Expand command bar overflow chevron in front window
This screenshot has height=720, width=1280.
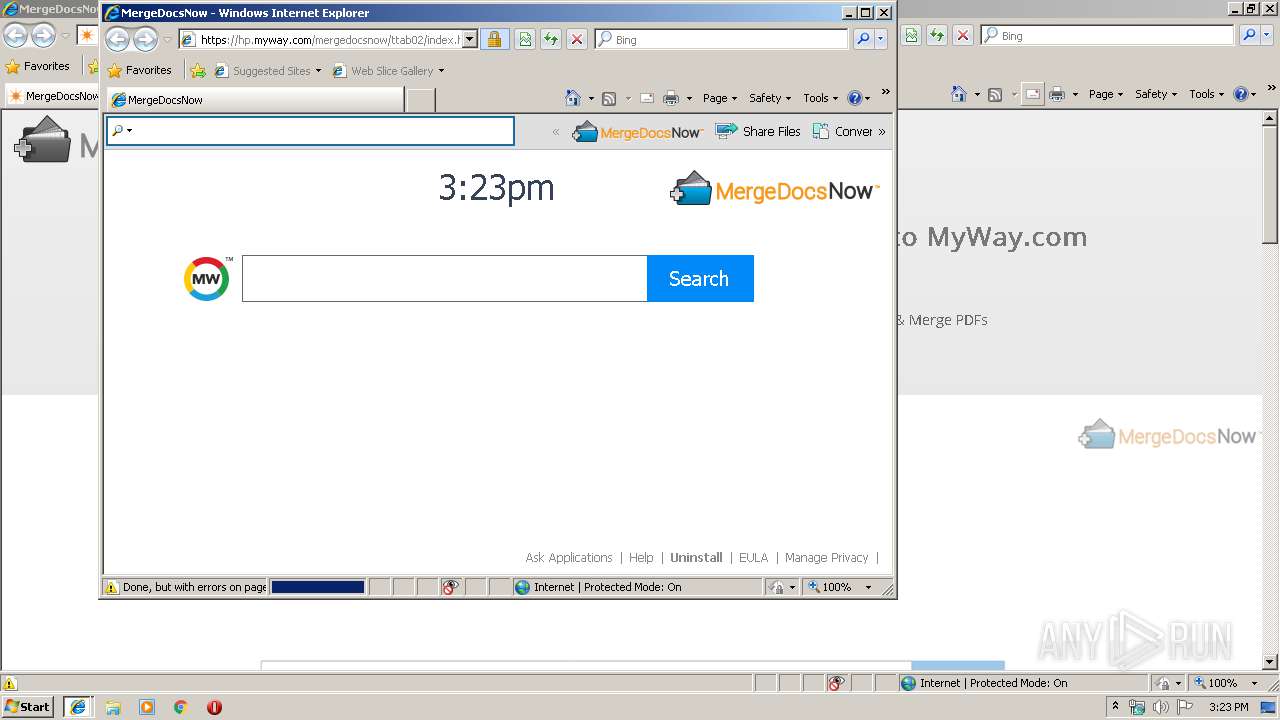885,93
